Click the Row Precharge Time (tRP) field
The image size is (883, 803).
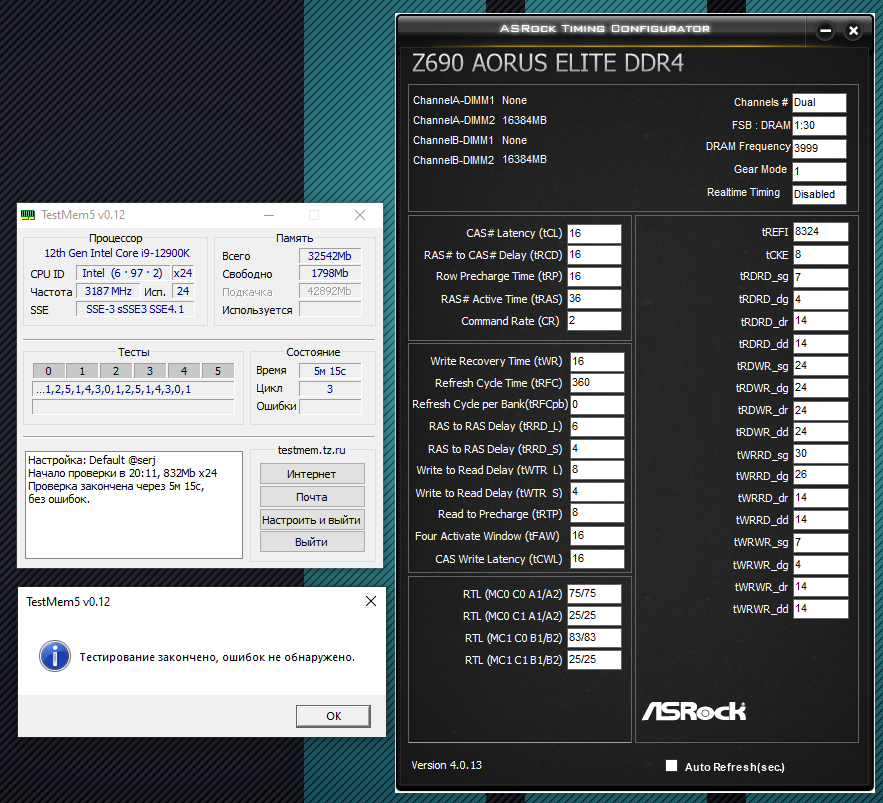tap(594, 276)
